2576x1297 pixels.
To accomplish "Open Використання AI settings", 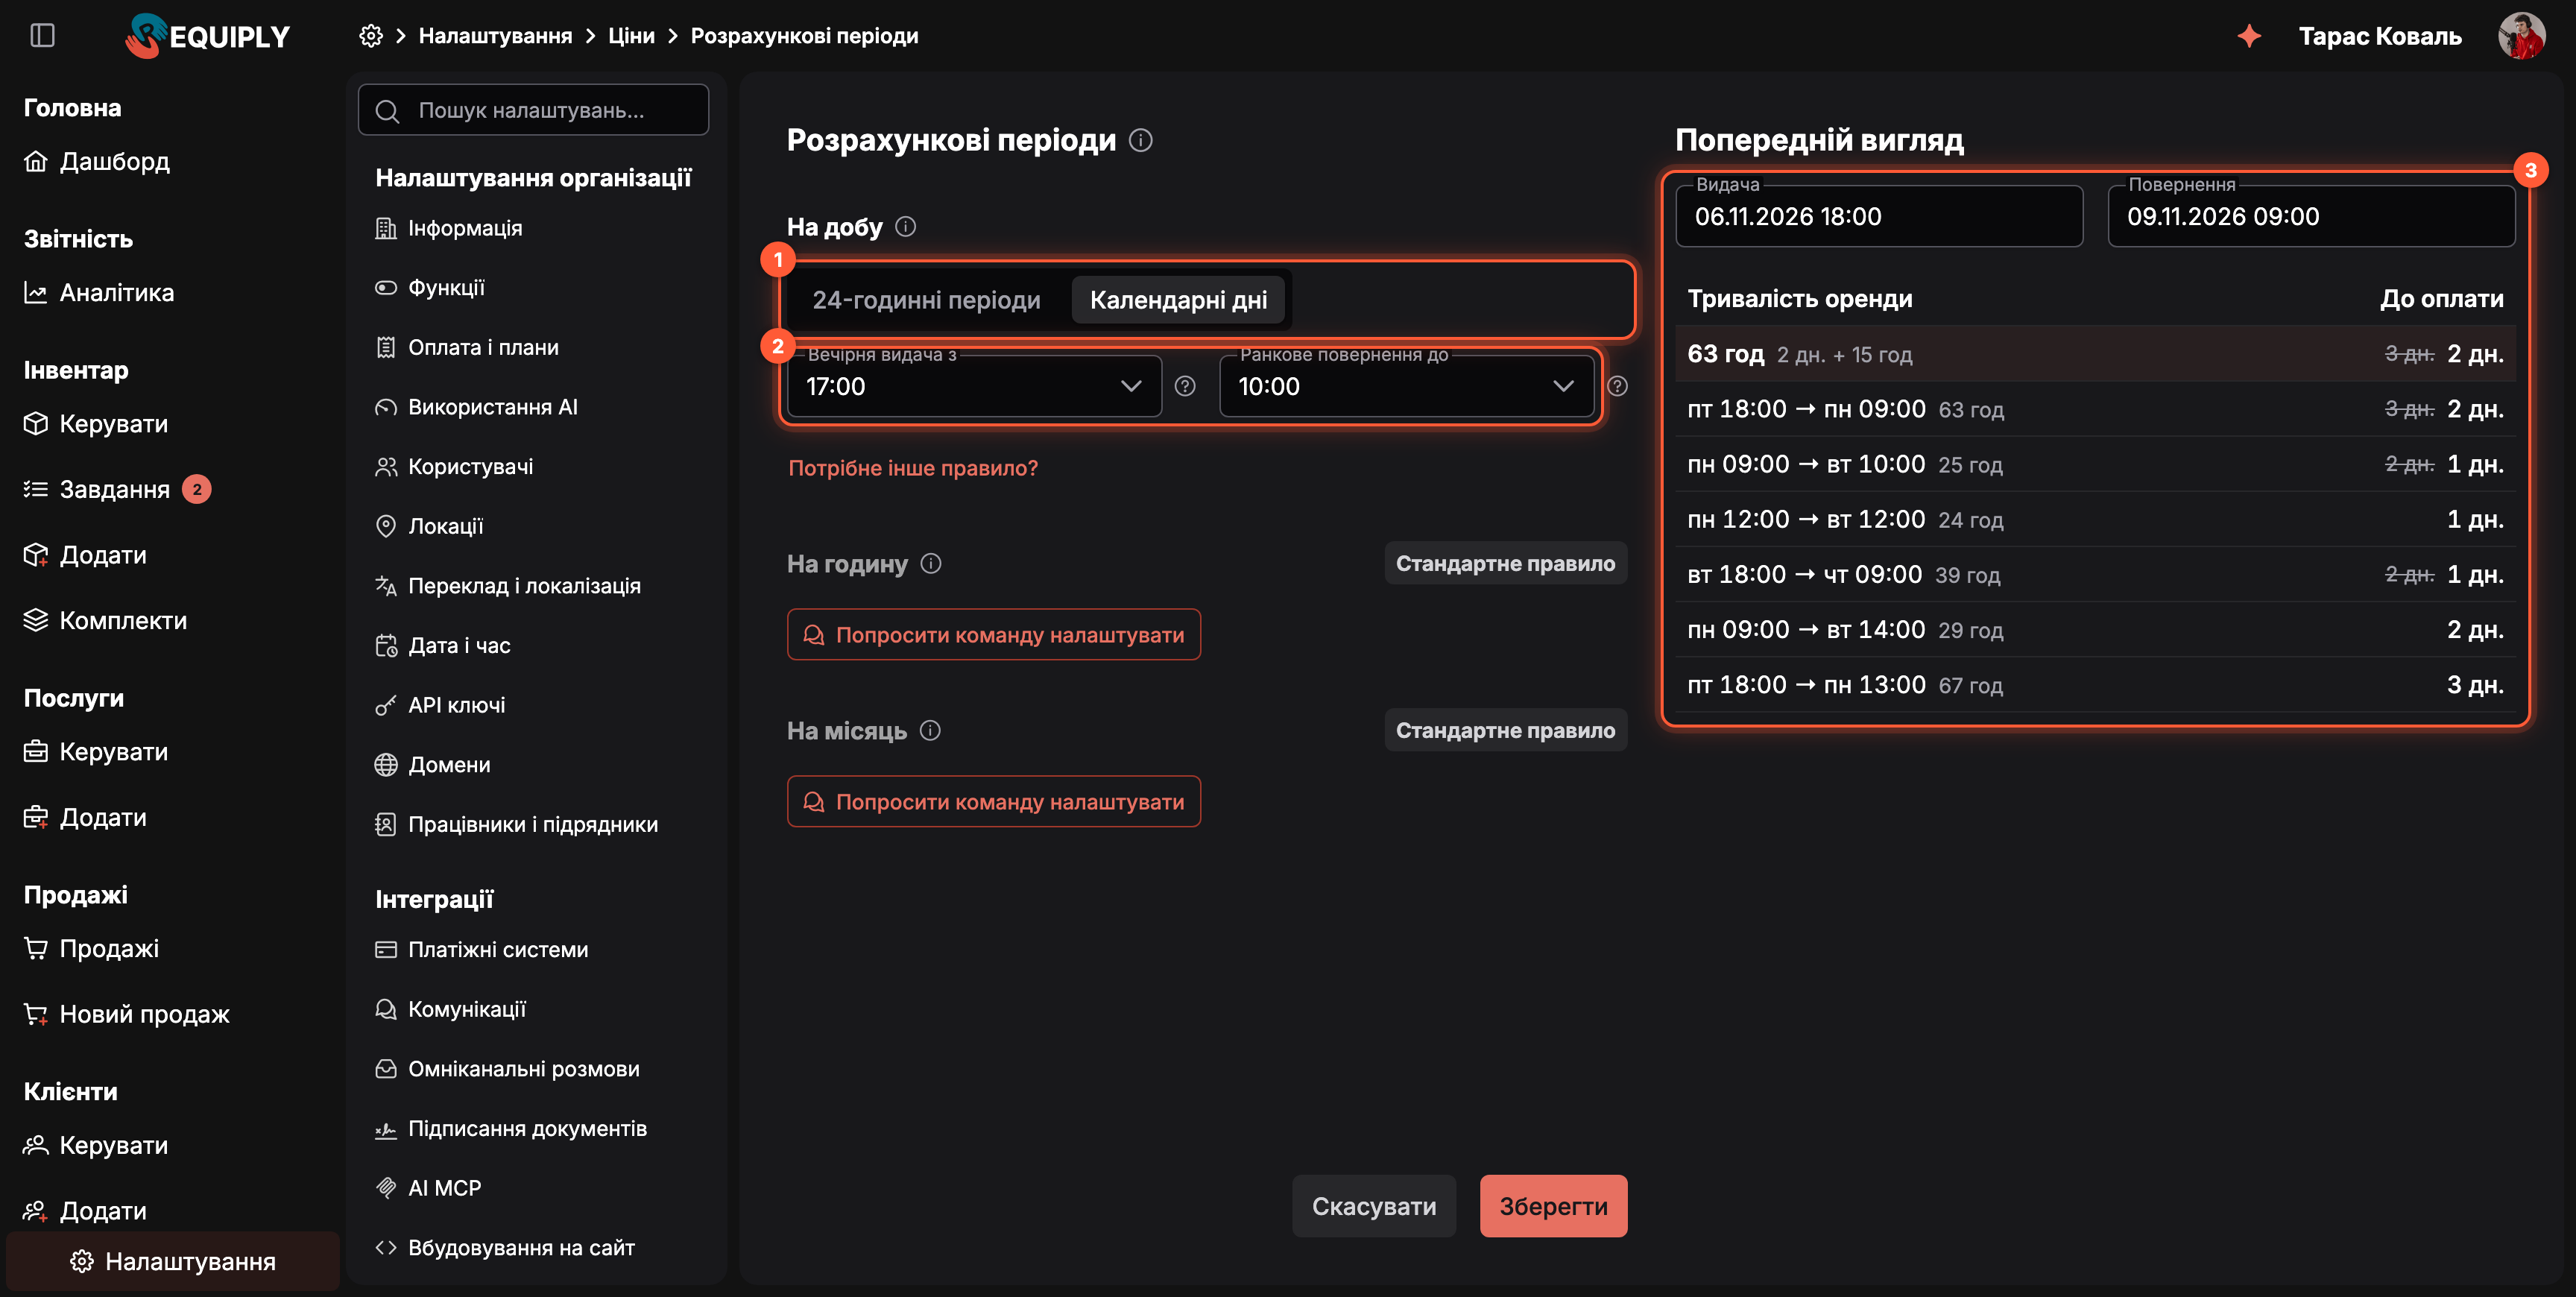I will 477,407.
